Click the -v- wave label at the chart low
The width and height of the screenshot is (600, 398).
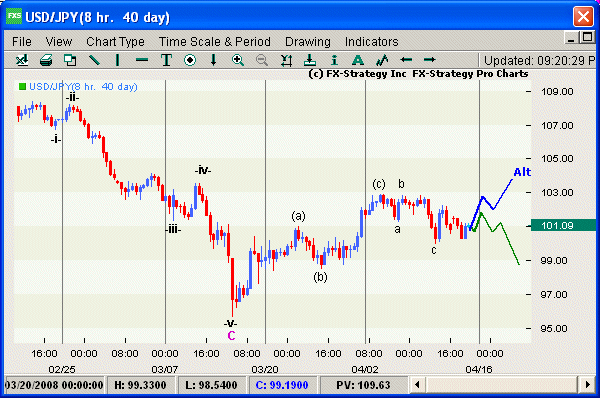(230, 323)
